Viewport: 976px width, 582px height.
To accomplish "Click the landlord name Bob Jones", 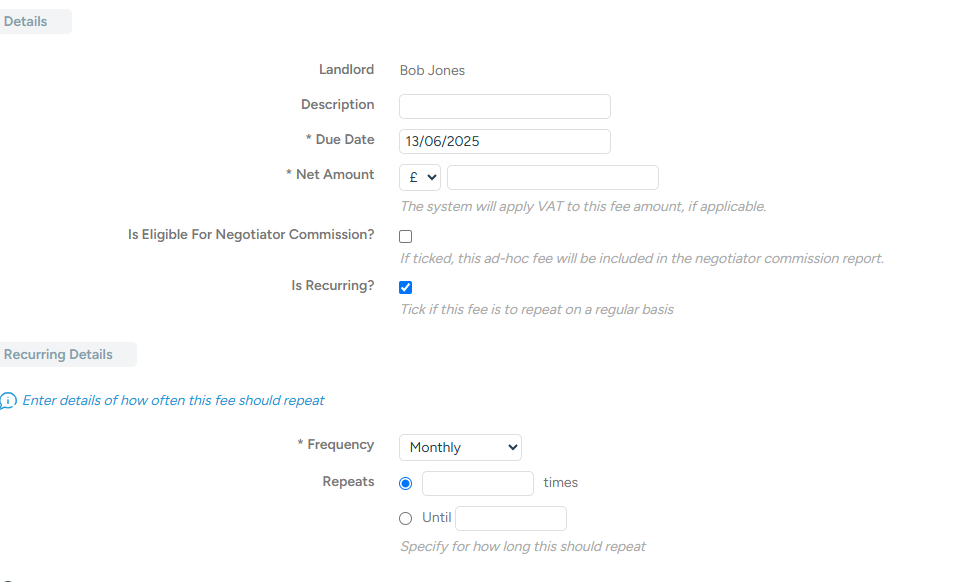I will 432,71.
